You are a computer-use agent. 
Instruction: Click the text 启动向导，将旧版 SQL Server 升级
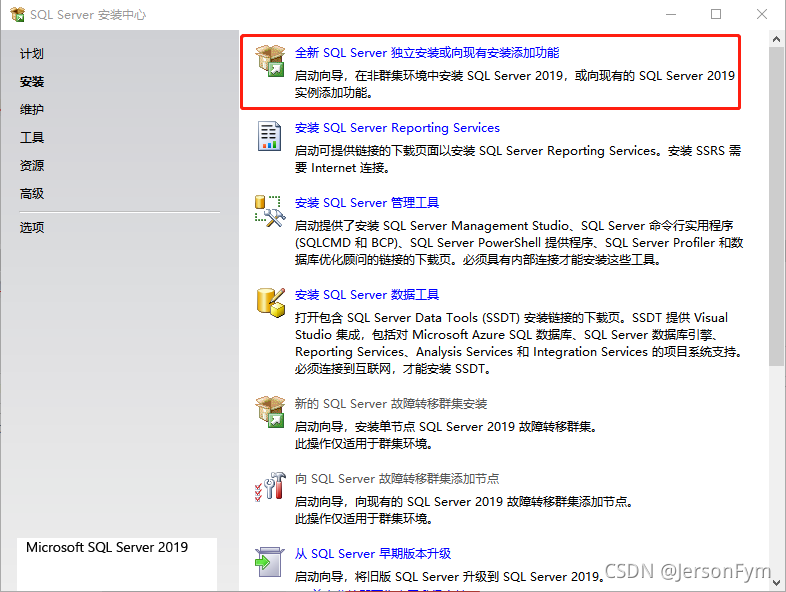pos(449,576)
